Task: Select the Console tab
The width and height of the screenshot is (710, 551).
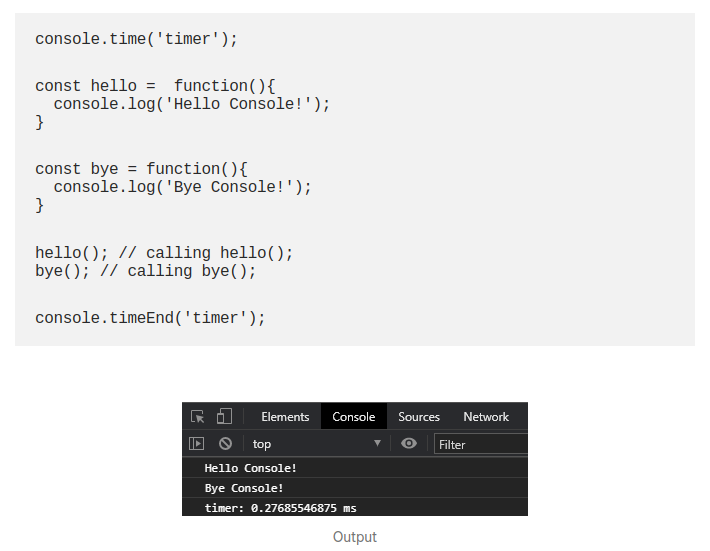Action: click(354, 417)
